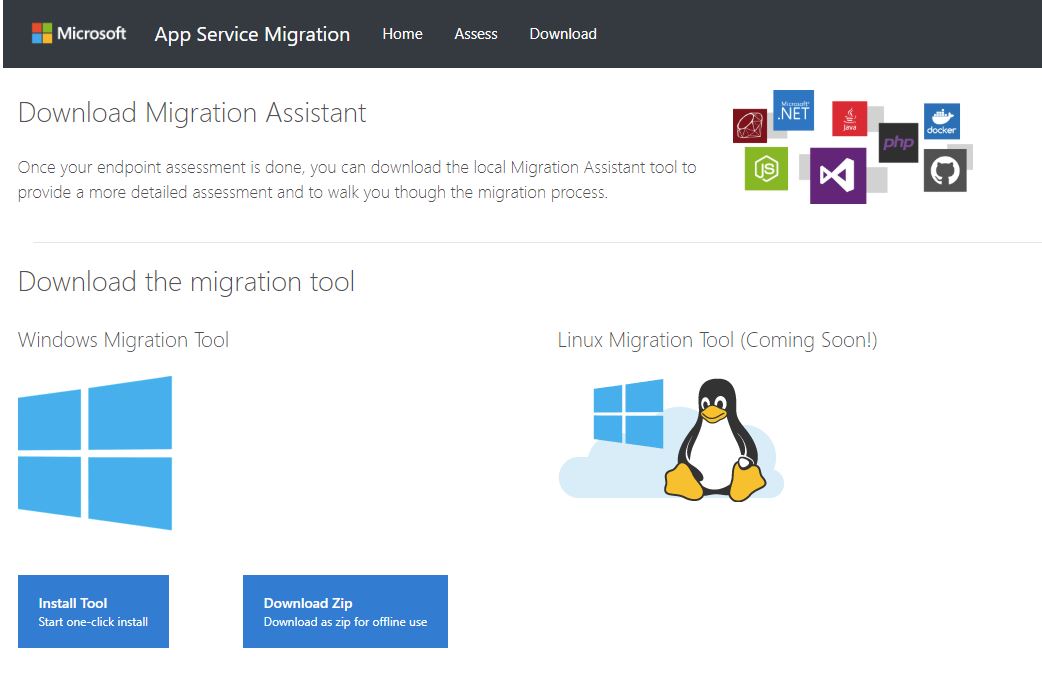Click the PHP icon
The width and height of the screenshot is (1042, 674).
click(x=898, y=142)
